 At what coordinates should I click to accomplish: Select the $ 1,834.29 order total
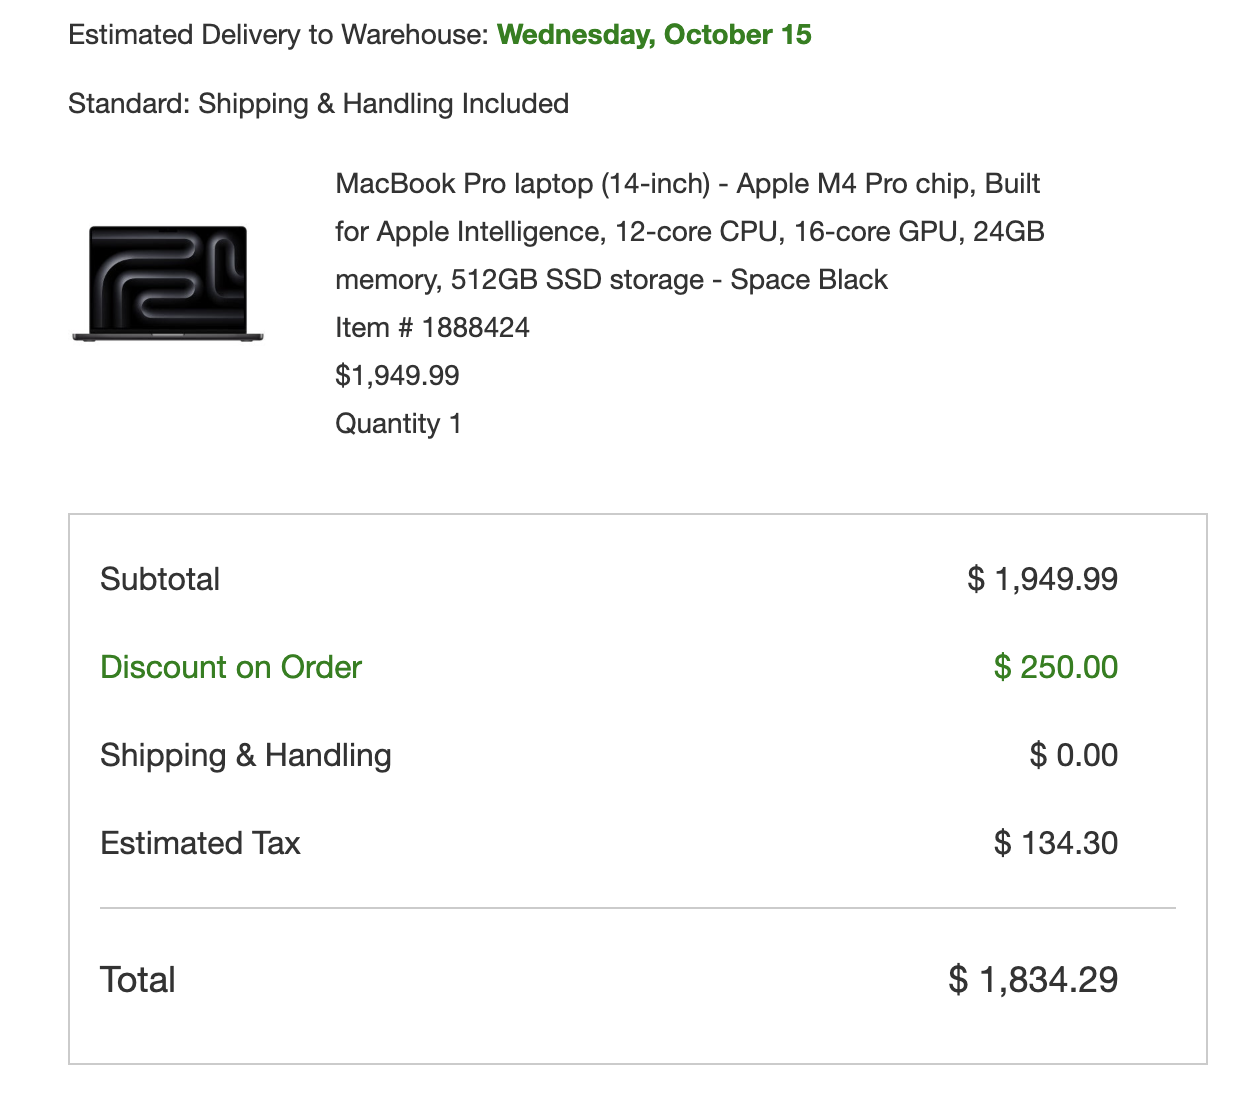(x=1032, y=980)
